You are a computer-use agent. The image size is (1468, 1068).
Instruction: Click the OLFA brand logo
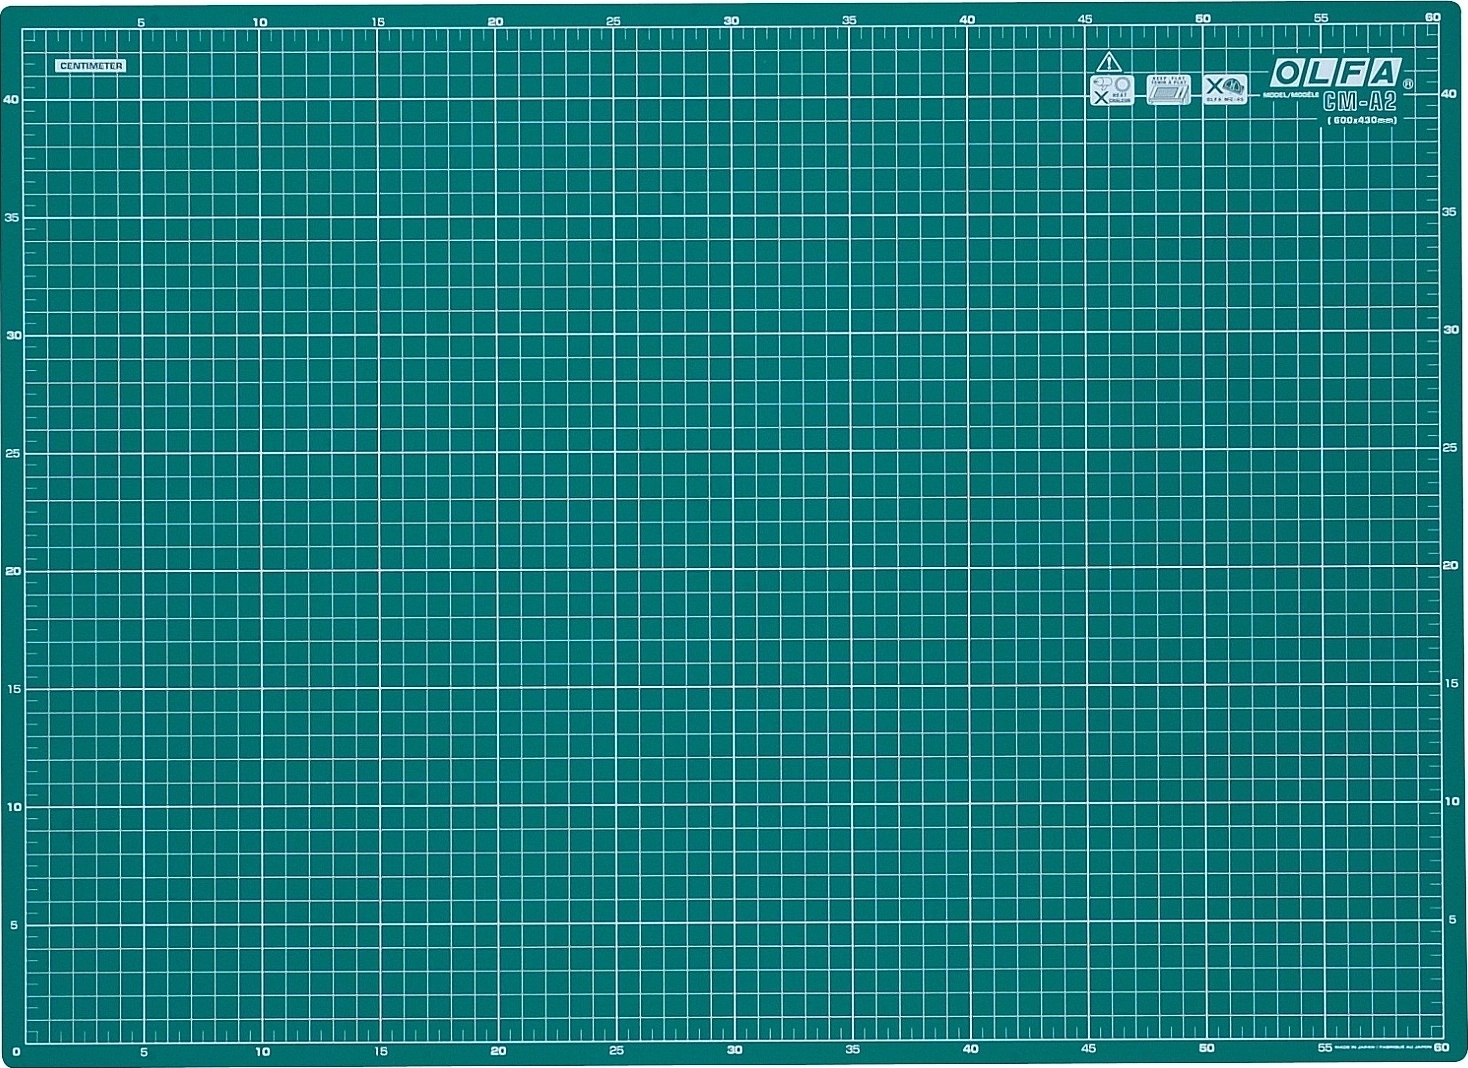click(x=1335, y=74)
